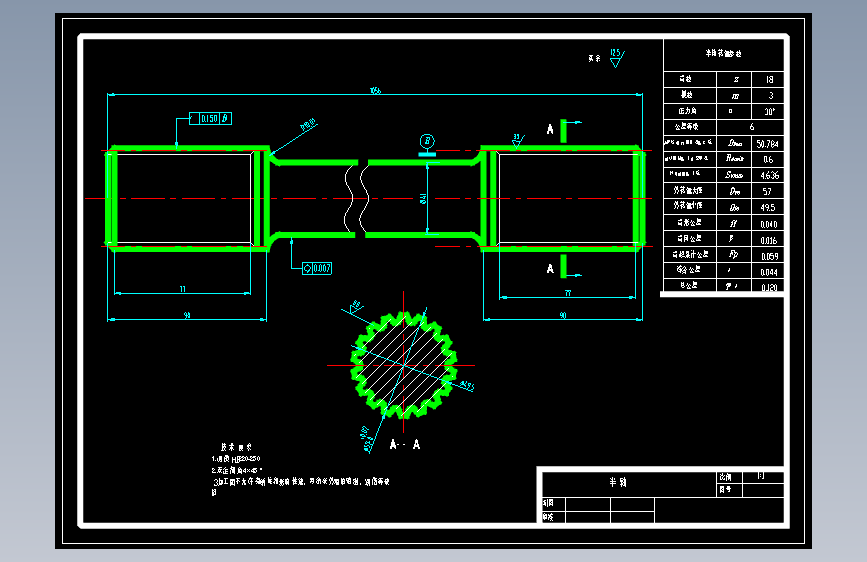Select the Ø41 shaft diameter dimension
This screenshot has width=867, height=562.
(x=423, y=199)
